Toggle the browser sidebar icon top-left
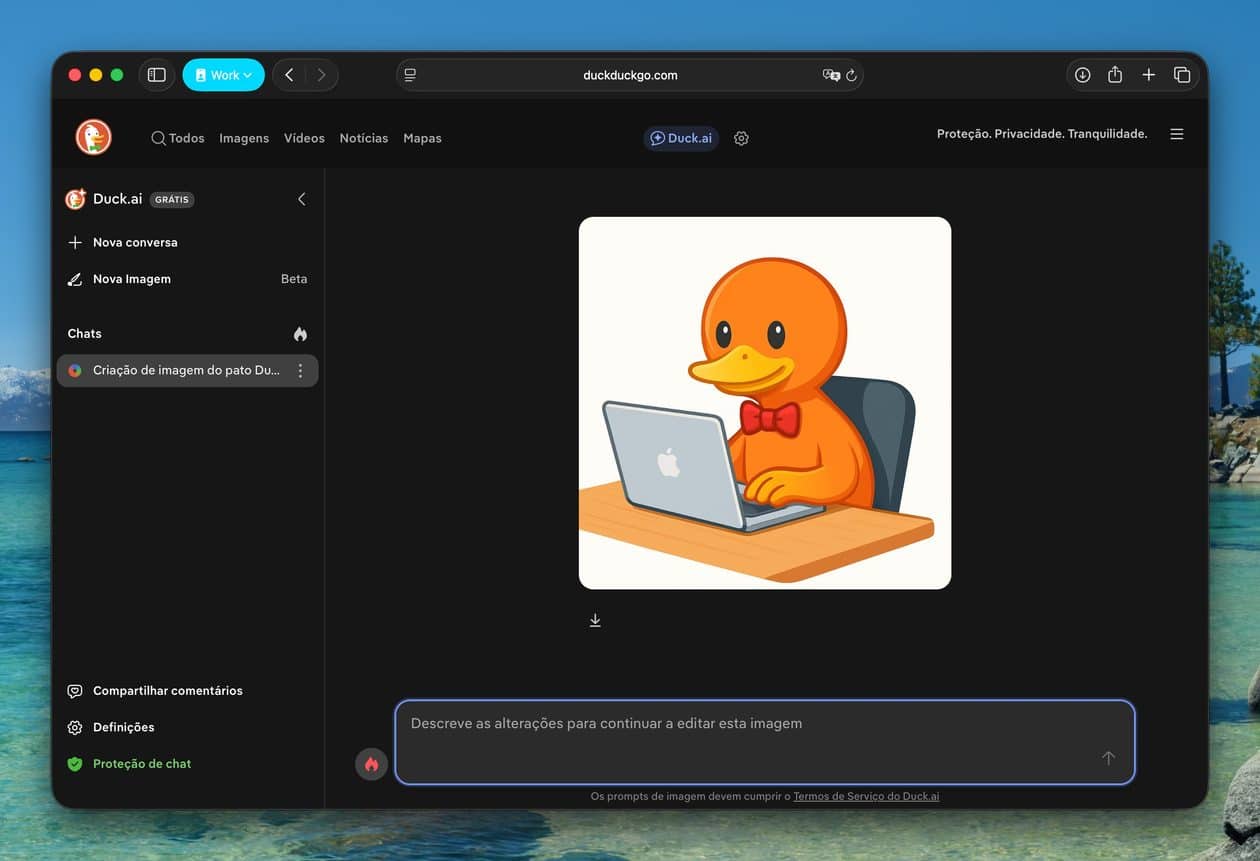The height and width of the screenshot is (861, 1260). [156, 74]
